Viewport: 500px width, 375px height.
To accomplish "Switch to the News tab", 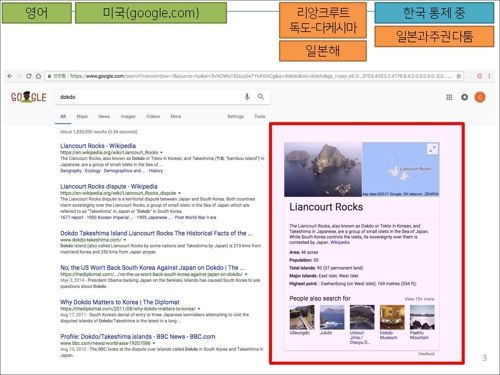I will point(104,116).
